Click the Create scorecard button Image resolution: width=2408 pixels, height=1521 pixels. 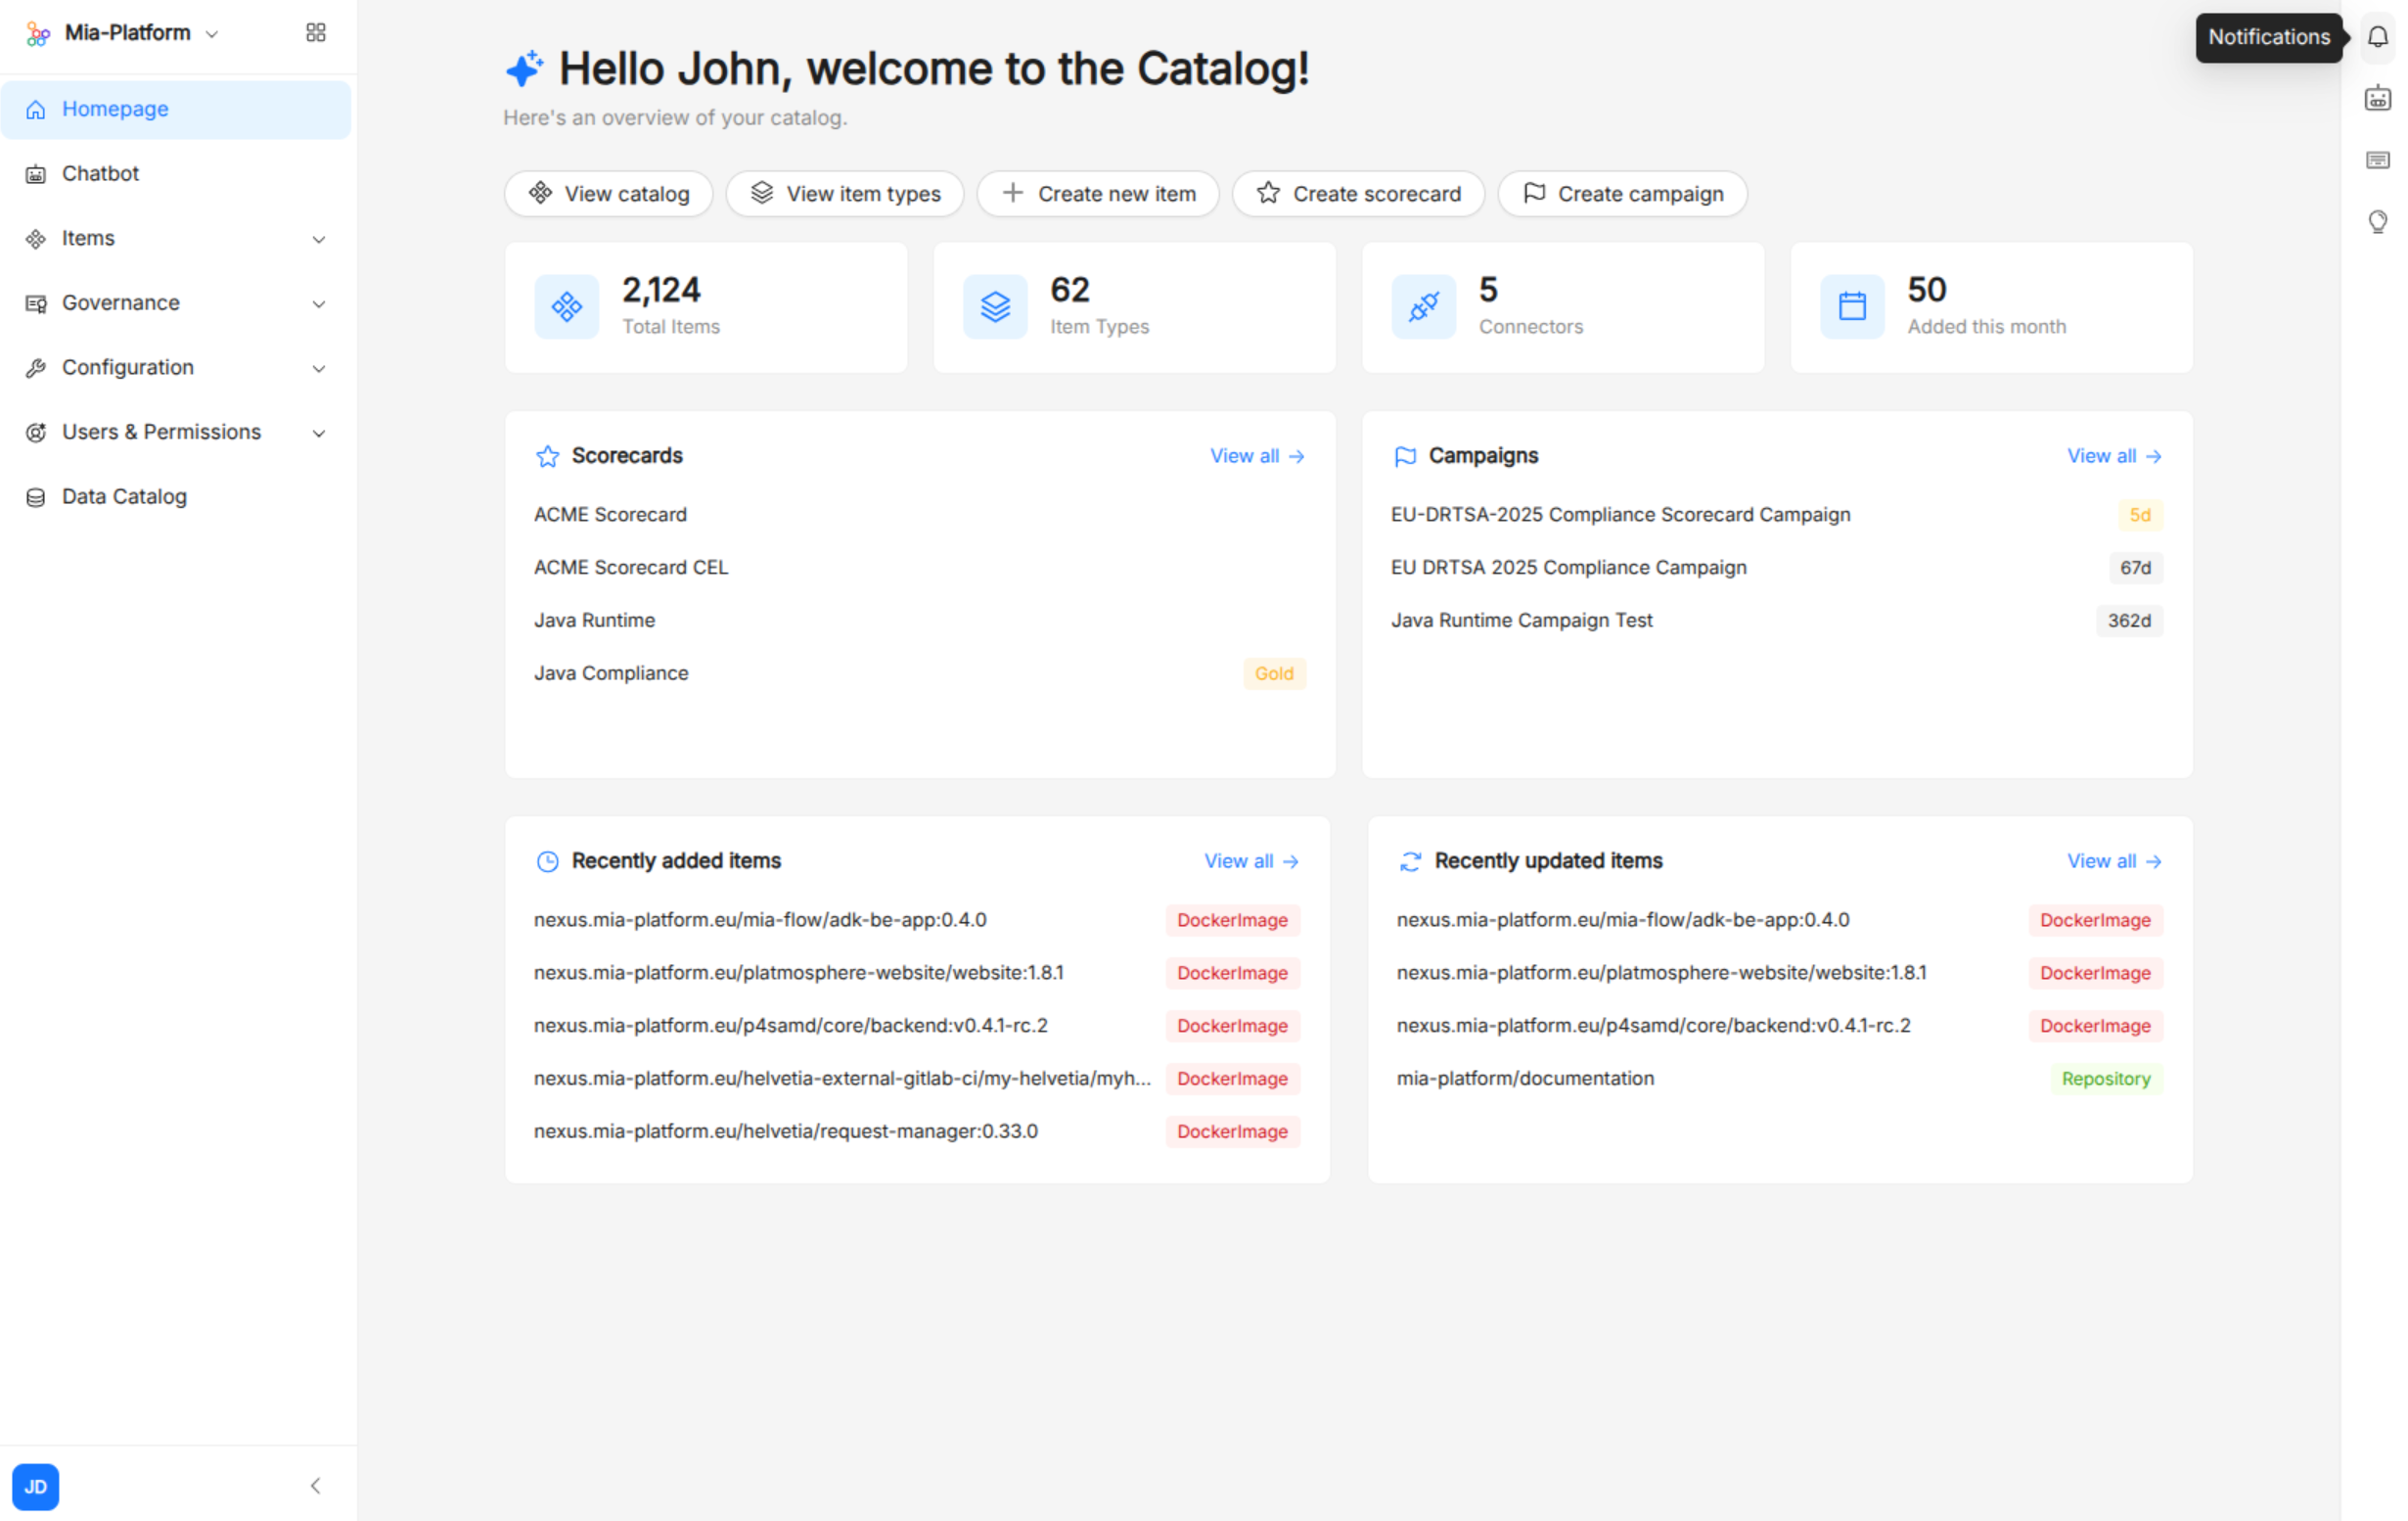(x=1358, y=193)
